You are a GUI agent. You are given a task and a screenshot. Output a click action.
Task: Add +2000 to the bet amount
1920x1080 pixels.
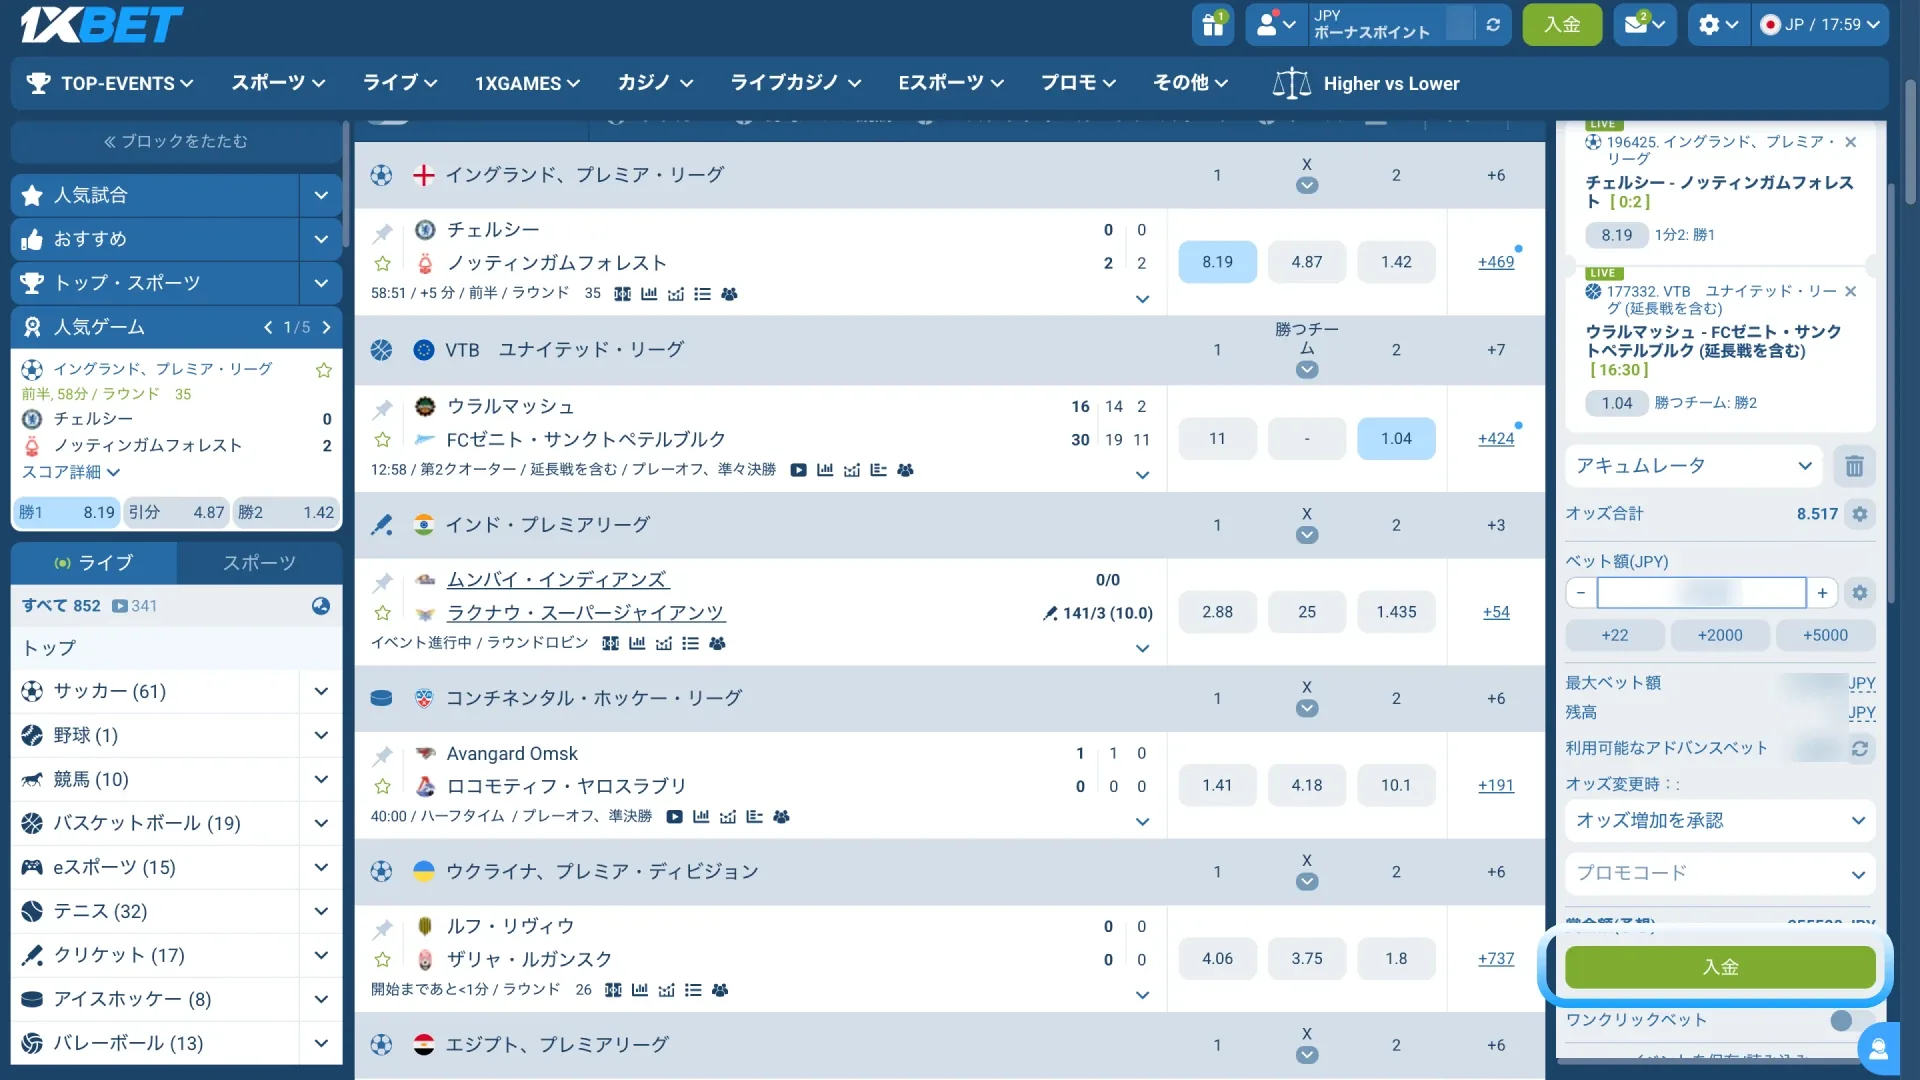[x=1720, y=635]
